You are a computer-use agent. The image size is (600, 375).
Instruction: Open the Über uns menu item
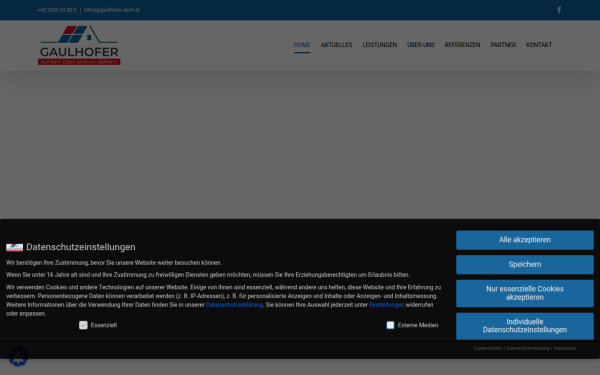tap(421, 45)
